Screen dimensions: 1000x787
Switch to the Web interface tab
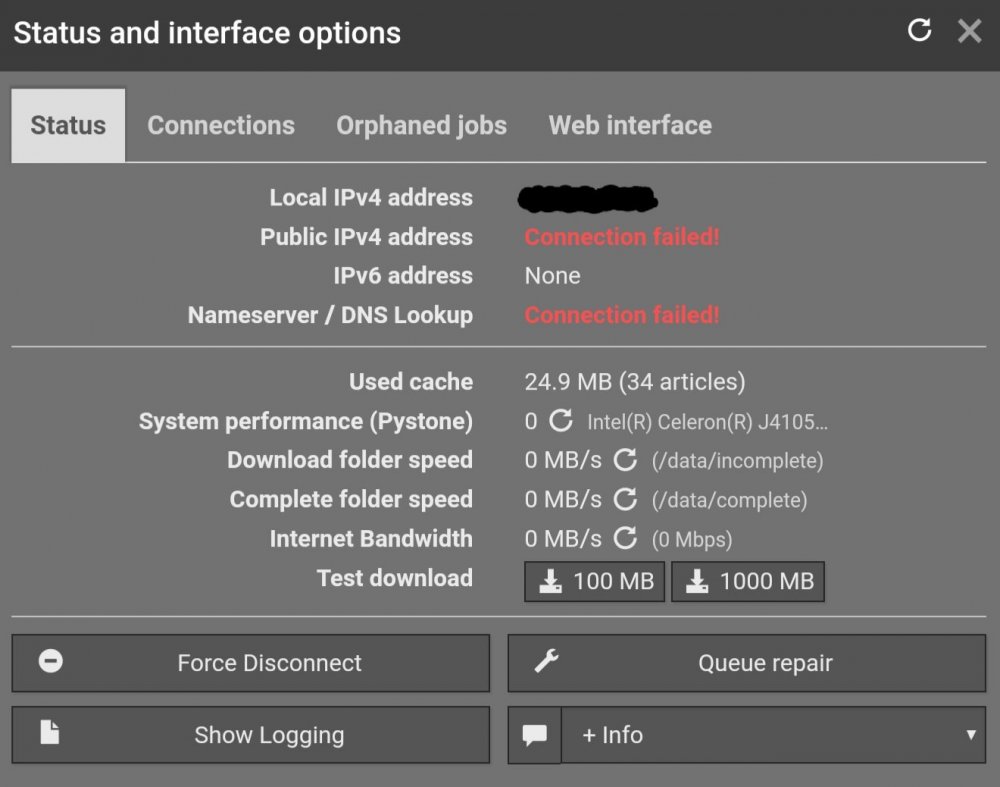[x=630, y=126]
